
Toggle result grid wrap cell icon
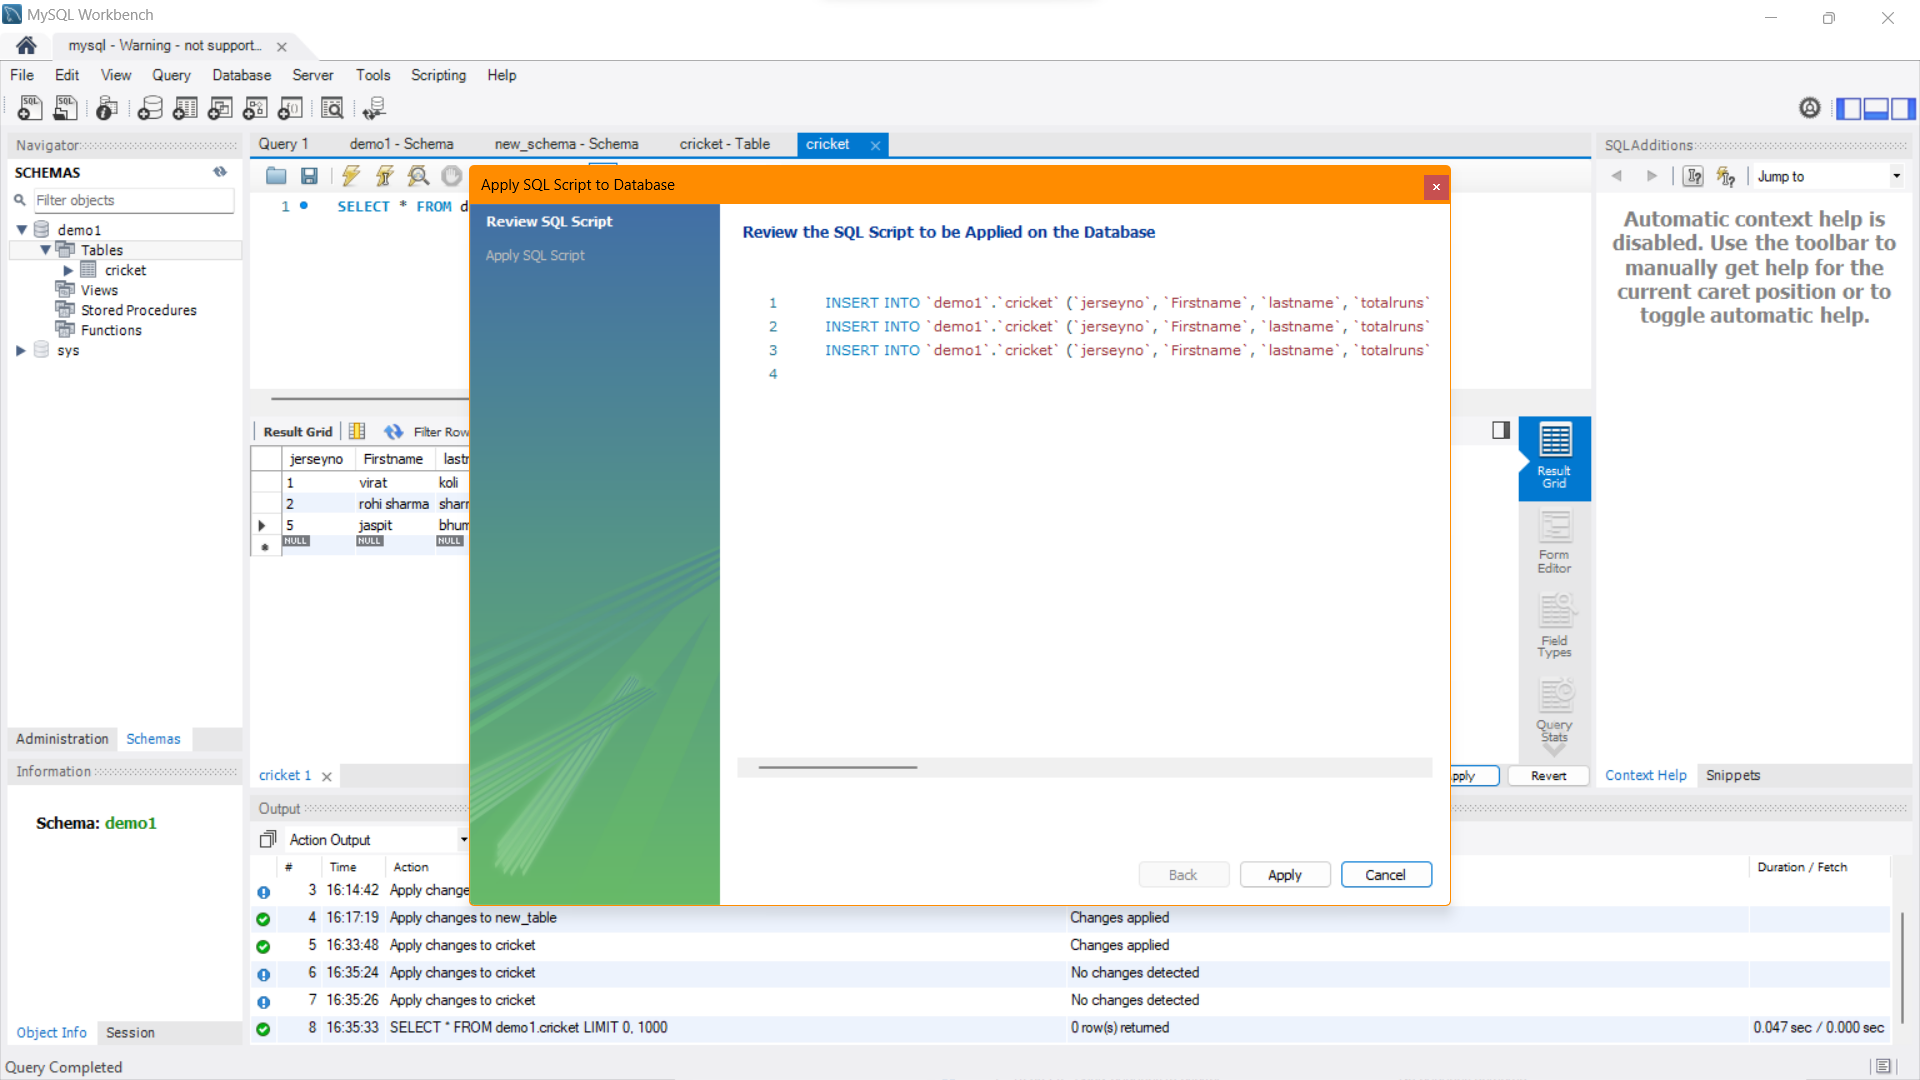[x=357, y=432]
